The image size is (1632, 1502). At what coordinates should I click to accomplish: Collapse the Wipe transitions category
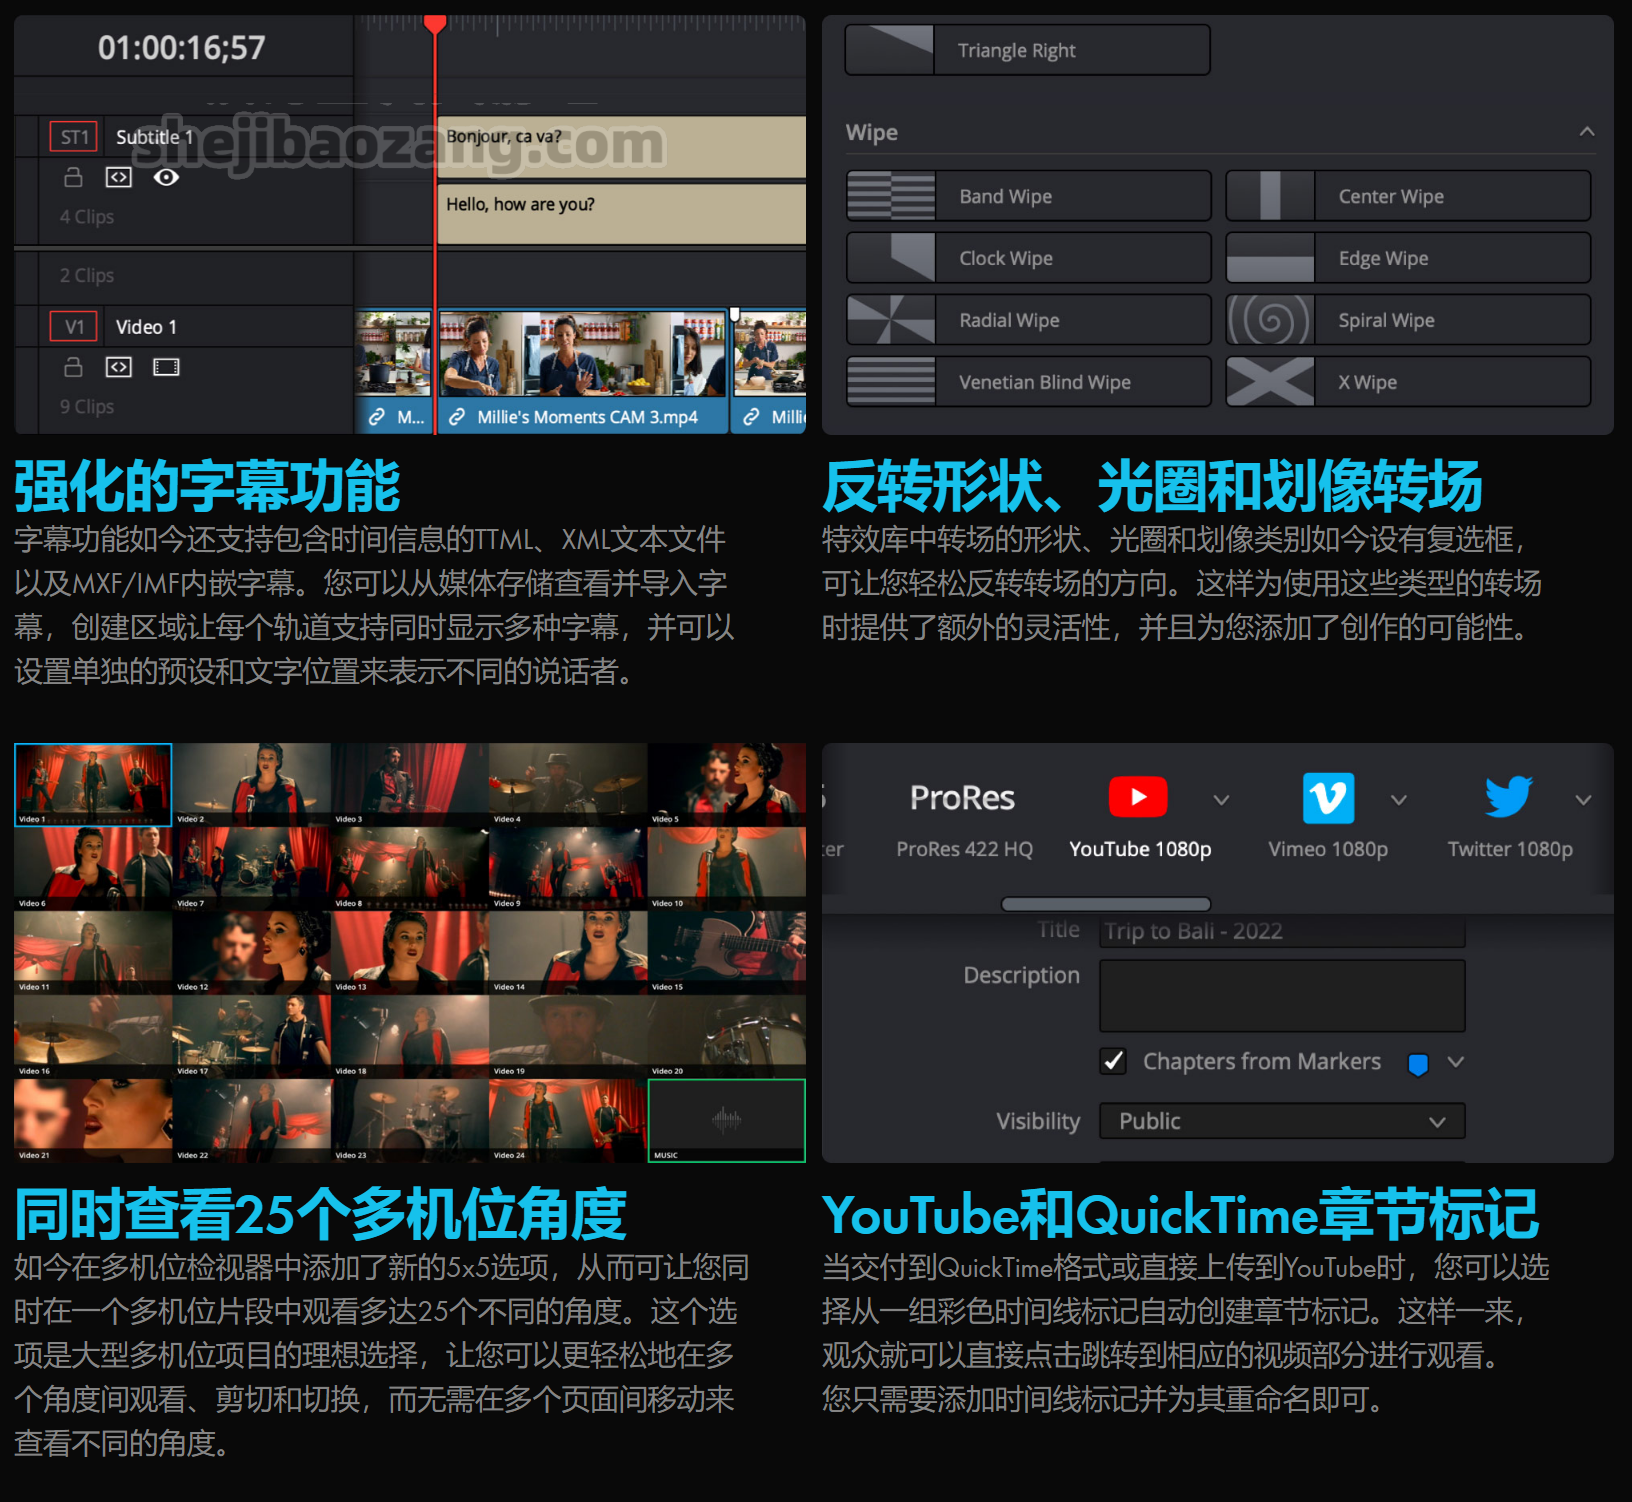[1587, 131]
